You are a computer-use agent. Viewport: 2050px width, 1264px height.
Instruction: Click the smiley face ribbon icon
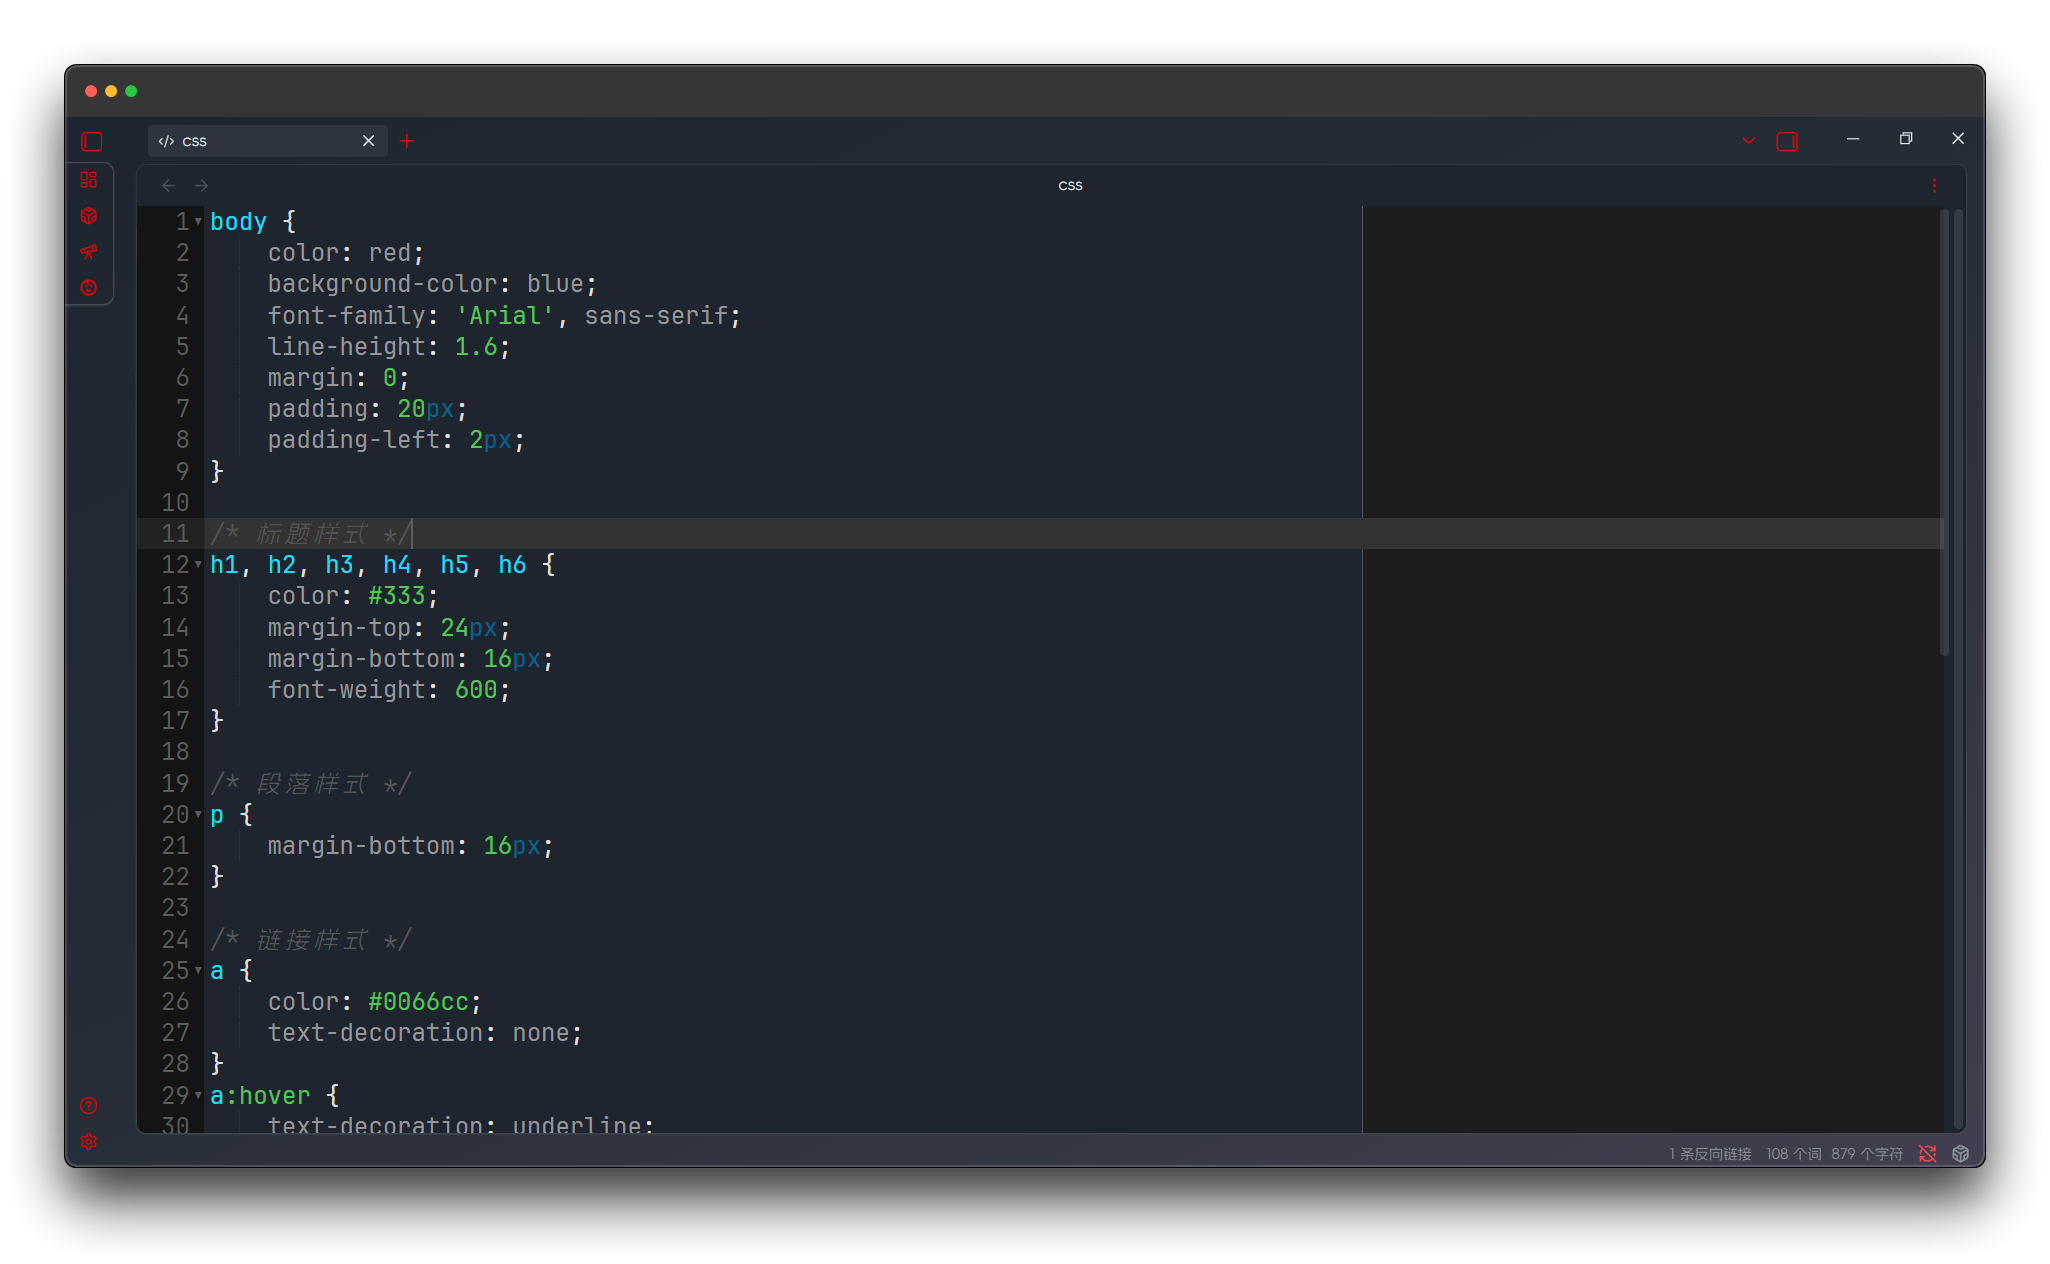click(89, 288)
